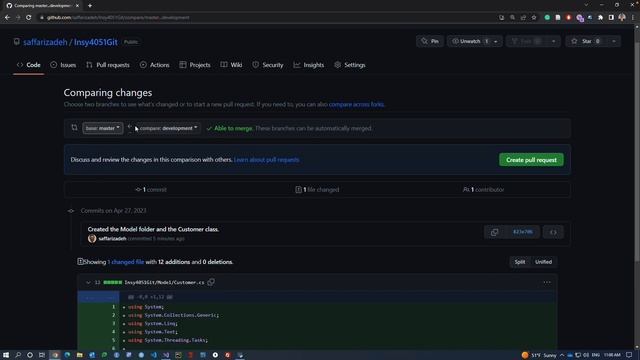Open File Explorer from taskbar
Screen dimensions: 640x360
coord(80,355)
